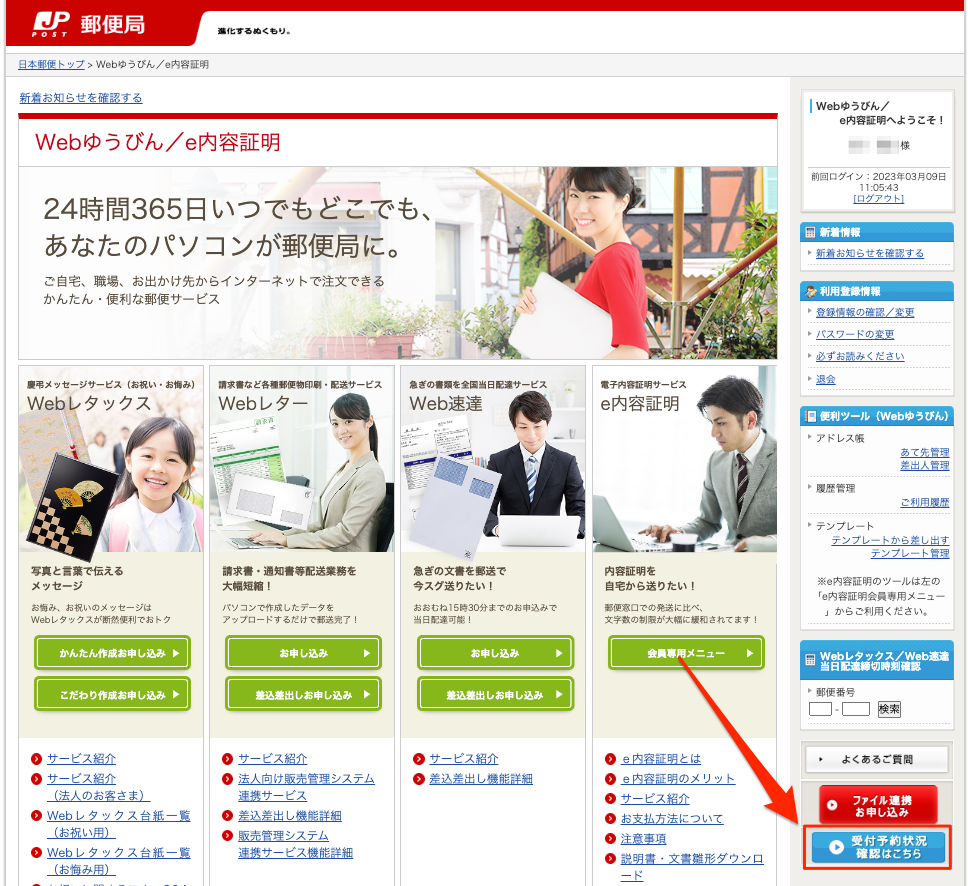Click the 便利ツール header icon

[810, 416]
